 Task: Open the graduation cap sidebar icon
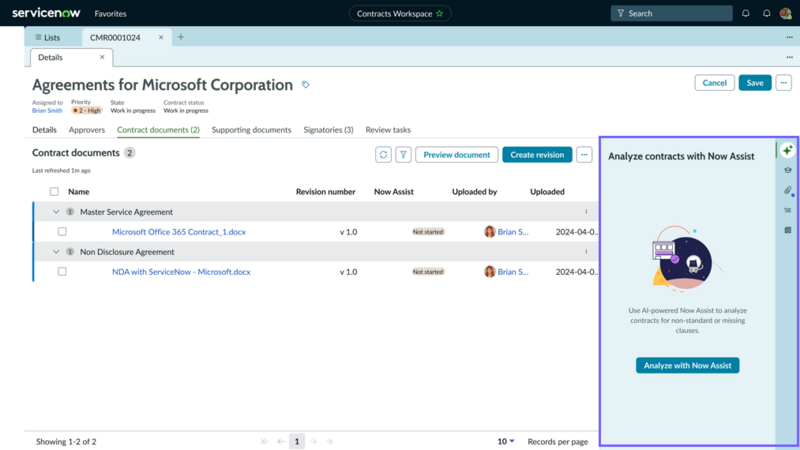[788, 170]
